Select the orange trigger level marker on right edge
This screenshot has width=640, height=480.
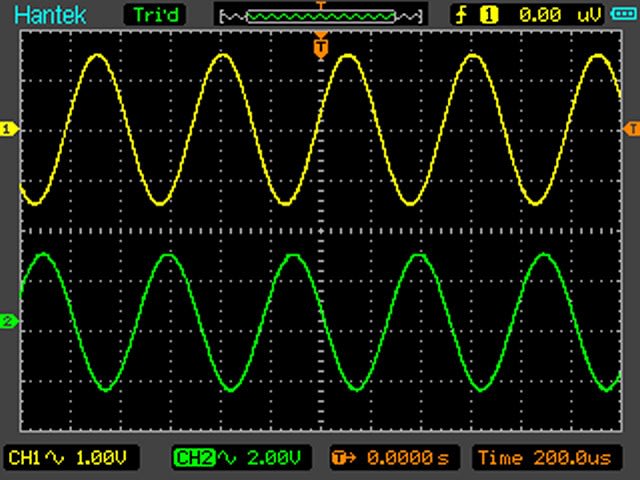(631, 129)
